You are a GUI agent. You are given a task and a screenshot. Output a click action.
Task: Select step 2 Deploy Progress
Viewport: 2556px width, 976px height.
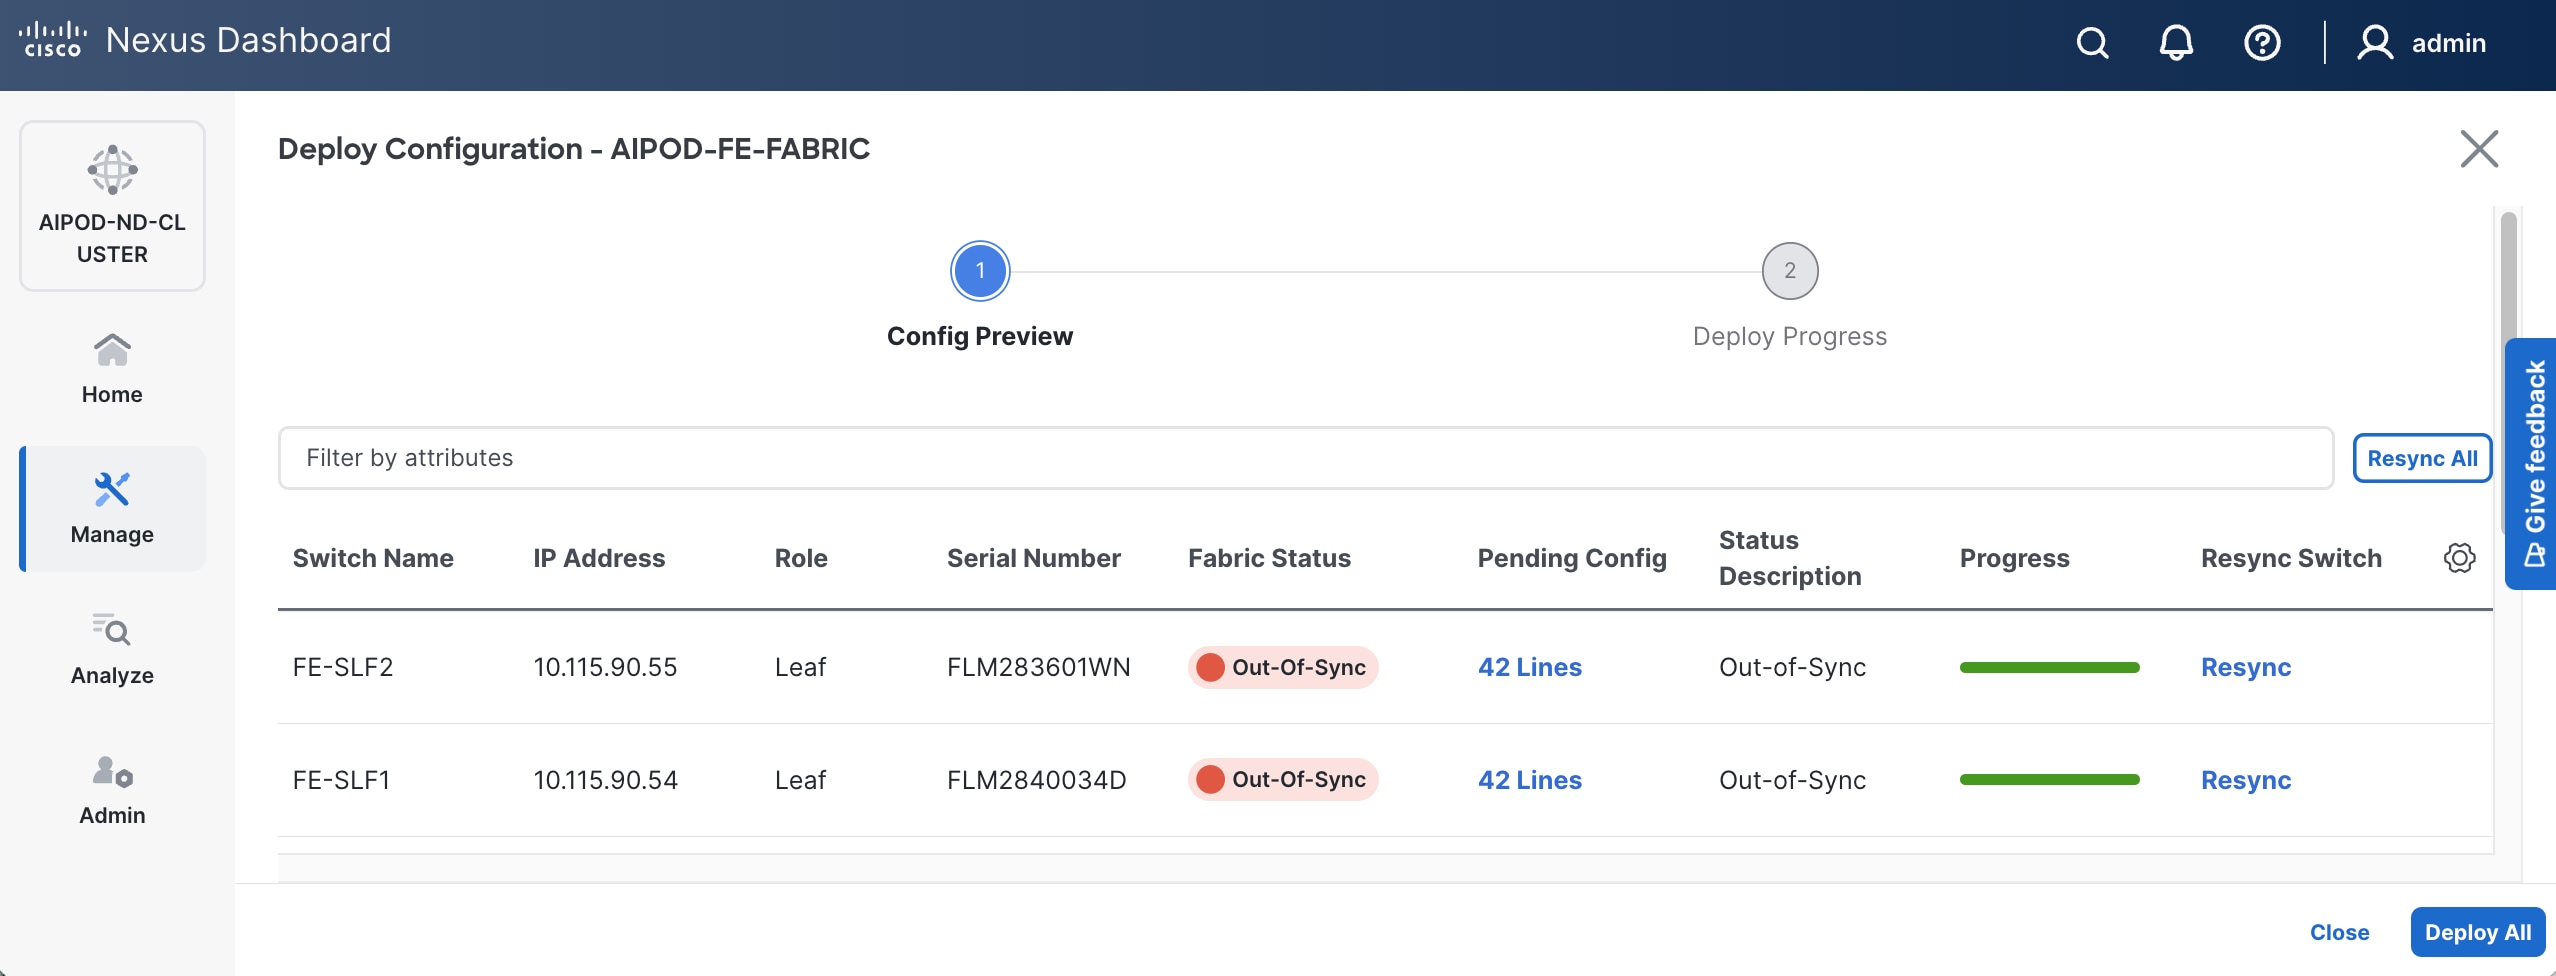(x=1789, y=271)
